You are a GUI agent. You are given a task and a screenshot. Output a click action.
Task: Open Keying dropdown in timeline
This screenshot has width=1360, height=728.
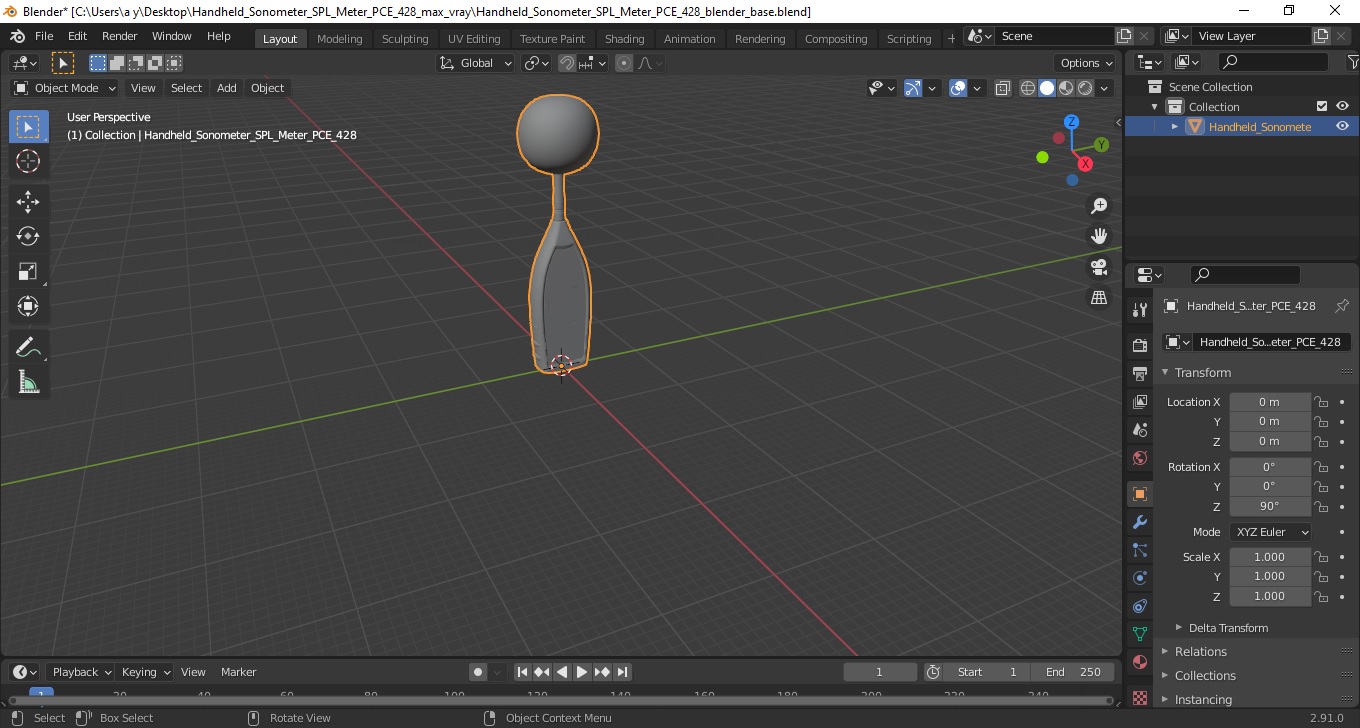[x=145, y=672]
